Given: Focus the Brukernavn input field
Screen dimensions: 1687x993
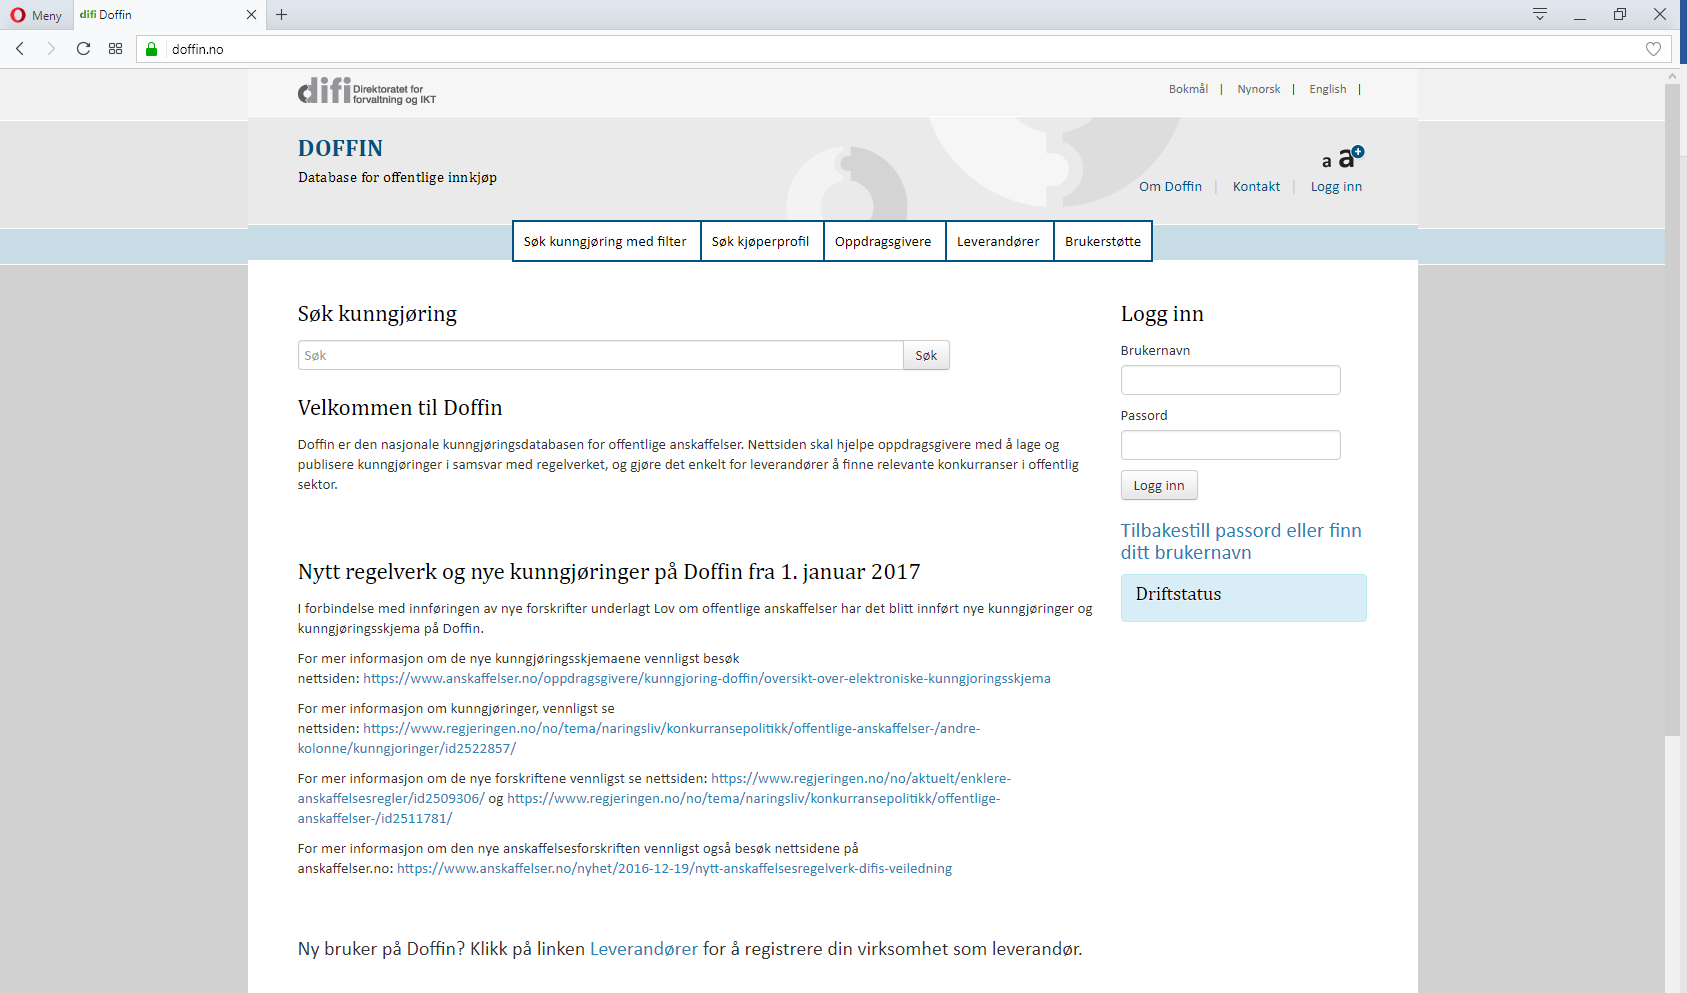Looking at the screenshot, I should click(x=1230, y=380).
